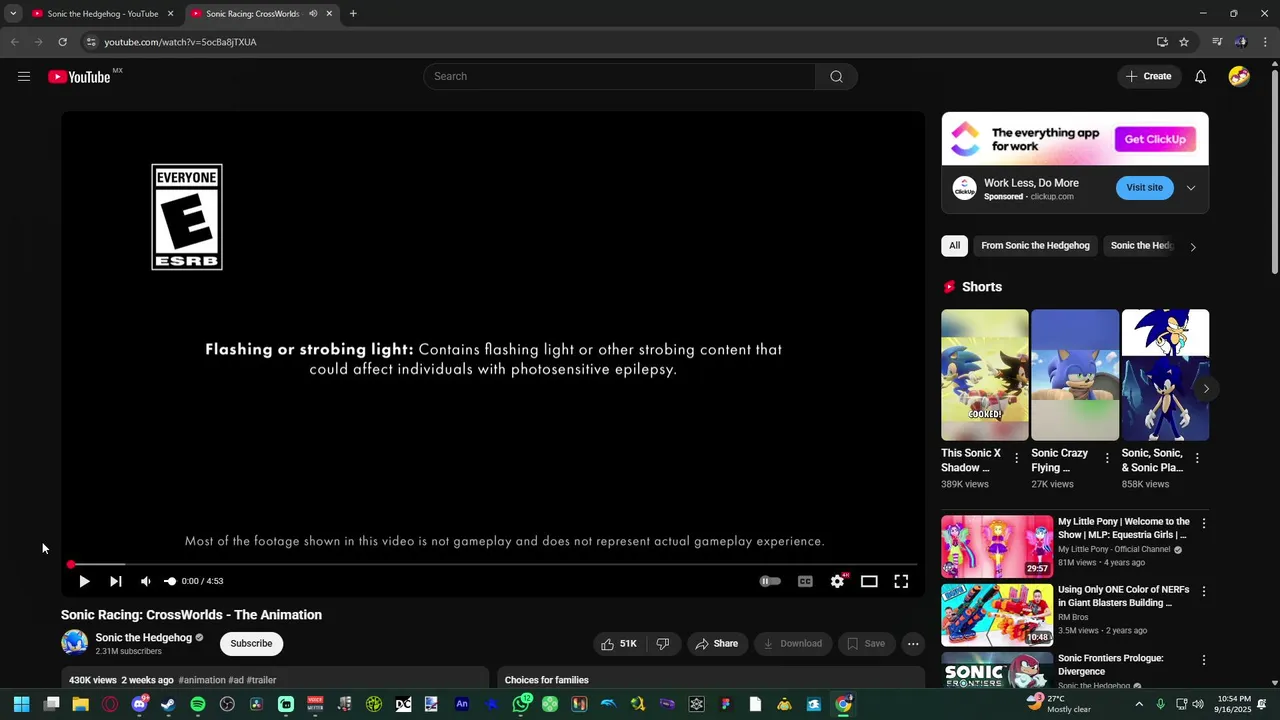Visit site for ClickUp ad
The height and width of the screenshot is (720, 1280).
coord(1144,188)
